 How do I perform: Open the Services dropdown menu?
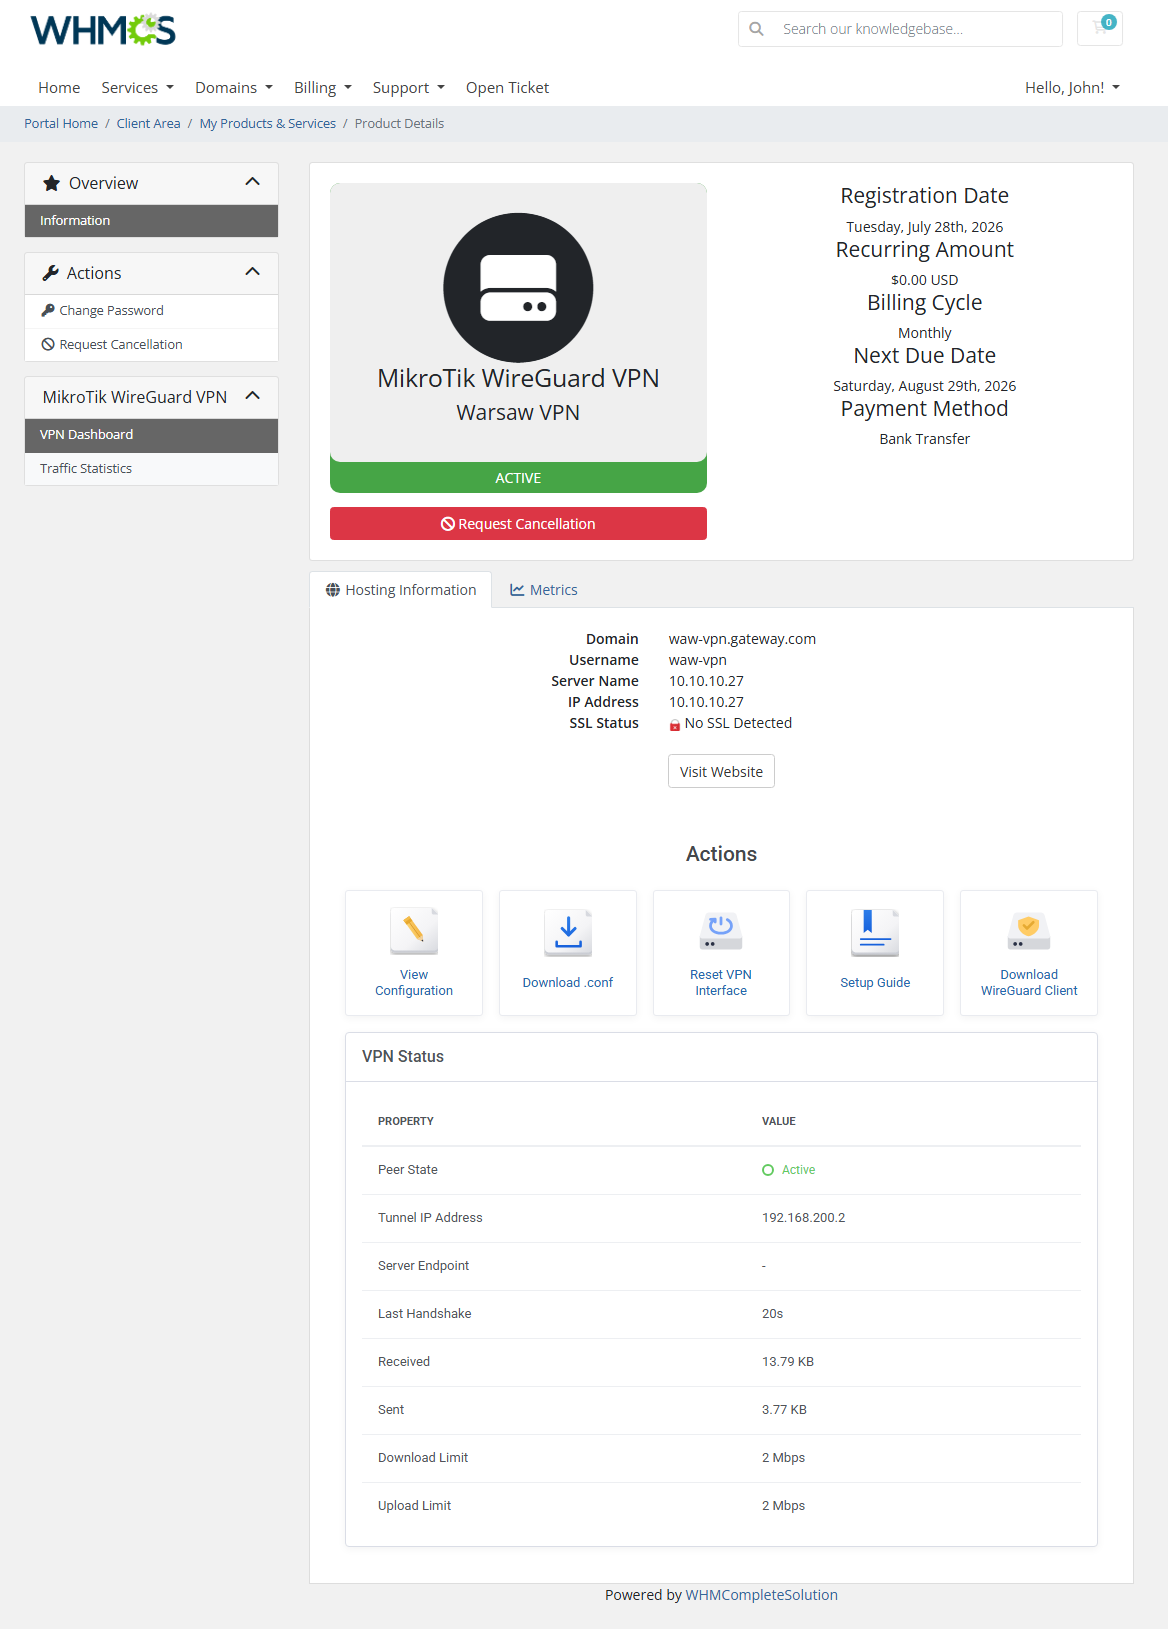coord(137,88)
